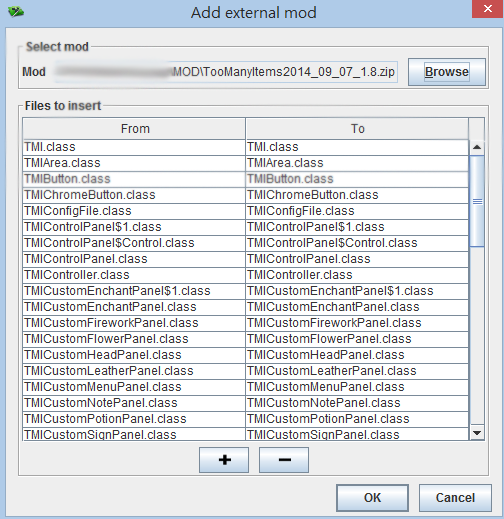Click the Mod path input field

coord(226,72)
